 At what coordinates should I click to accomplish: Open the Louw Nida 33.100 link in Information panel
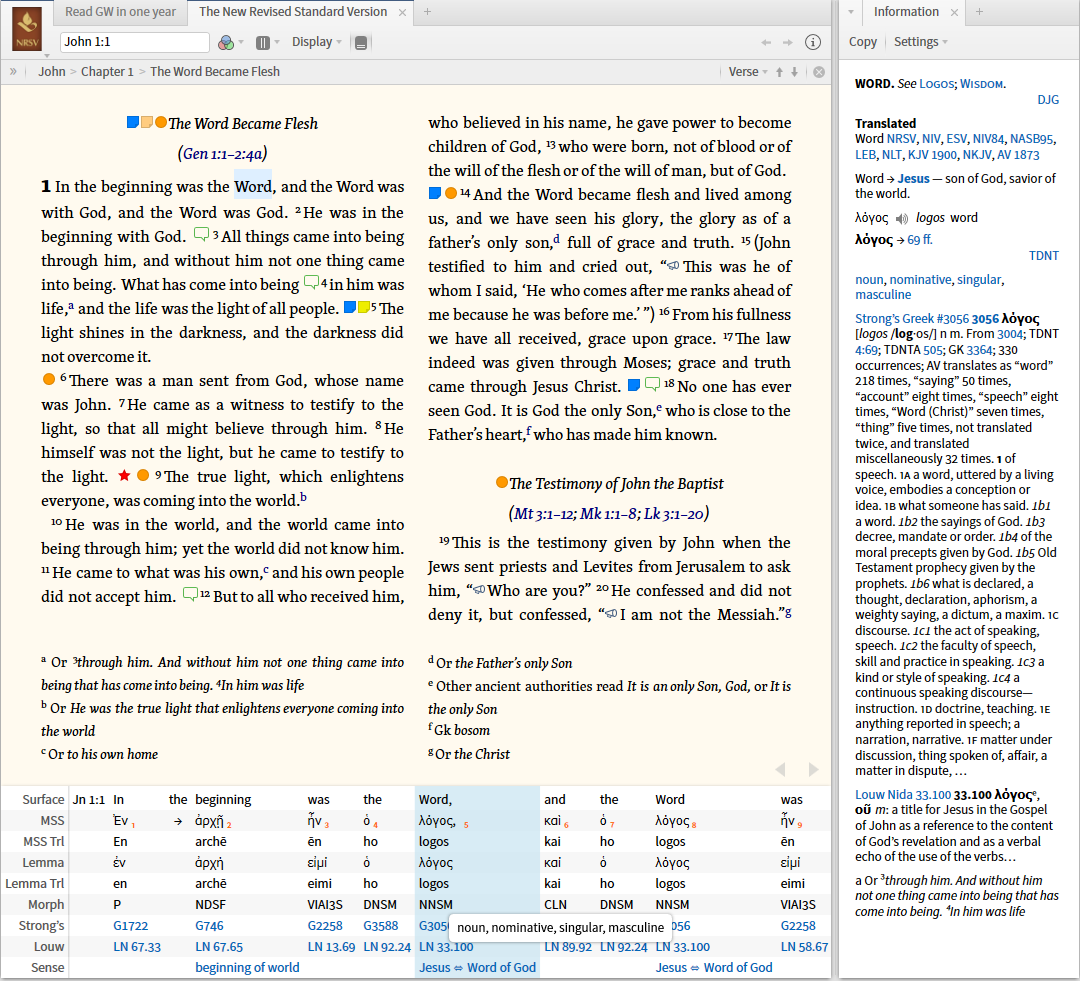pyautogui.click(x=903, y=794)
